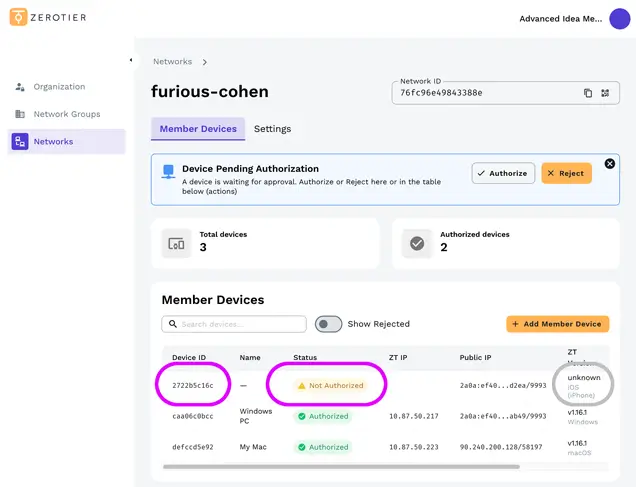
Task: Sort by Public IP column header
Action: click(475, 357)
